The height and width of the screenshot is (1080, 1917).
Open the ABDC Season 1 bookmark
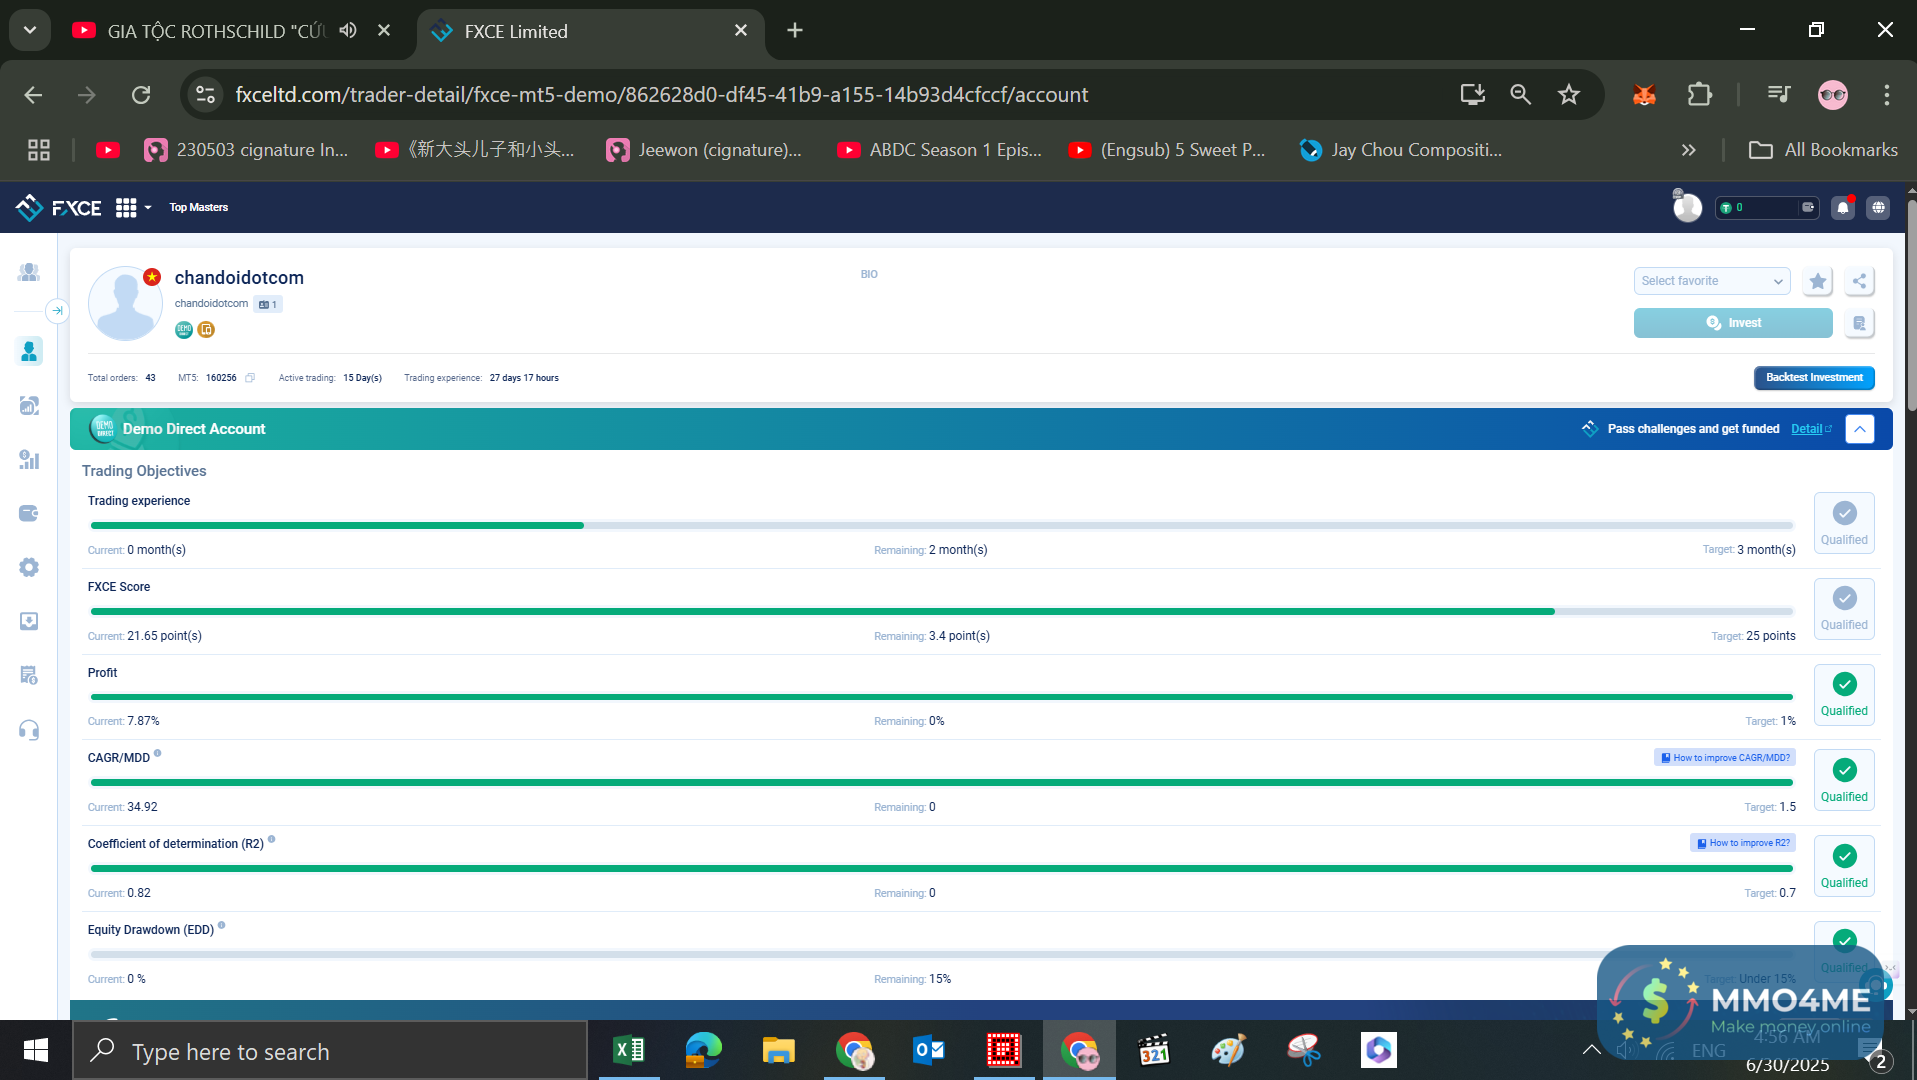[x=940, y=150]
